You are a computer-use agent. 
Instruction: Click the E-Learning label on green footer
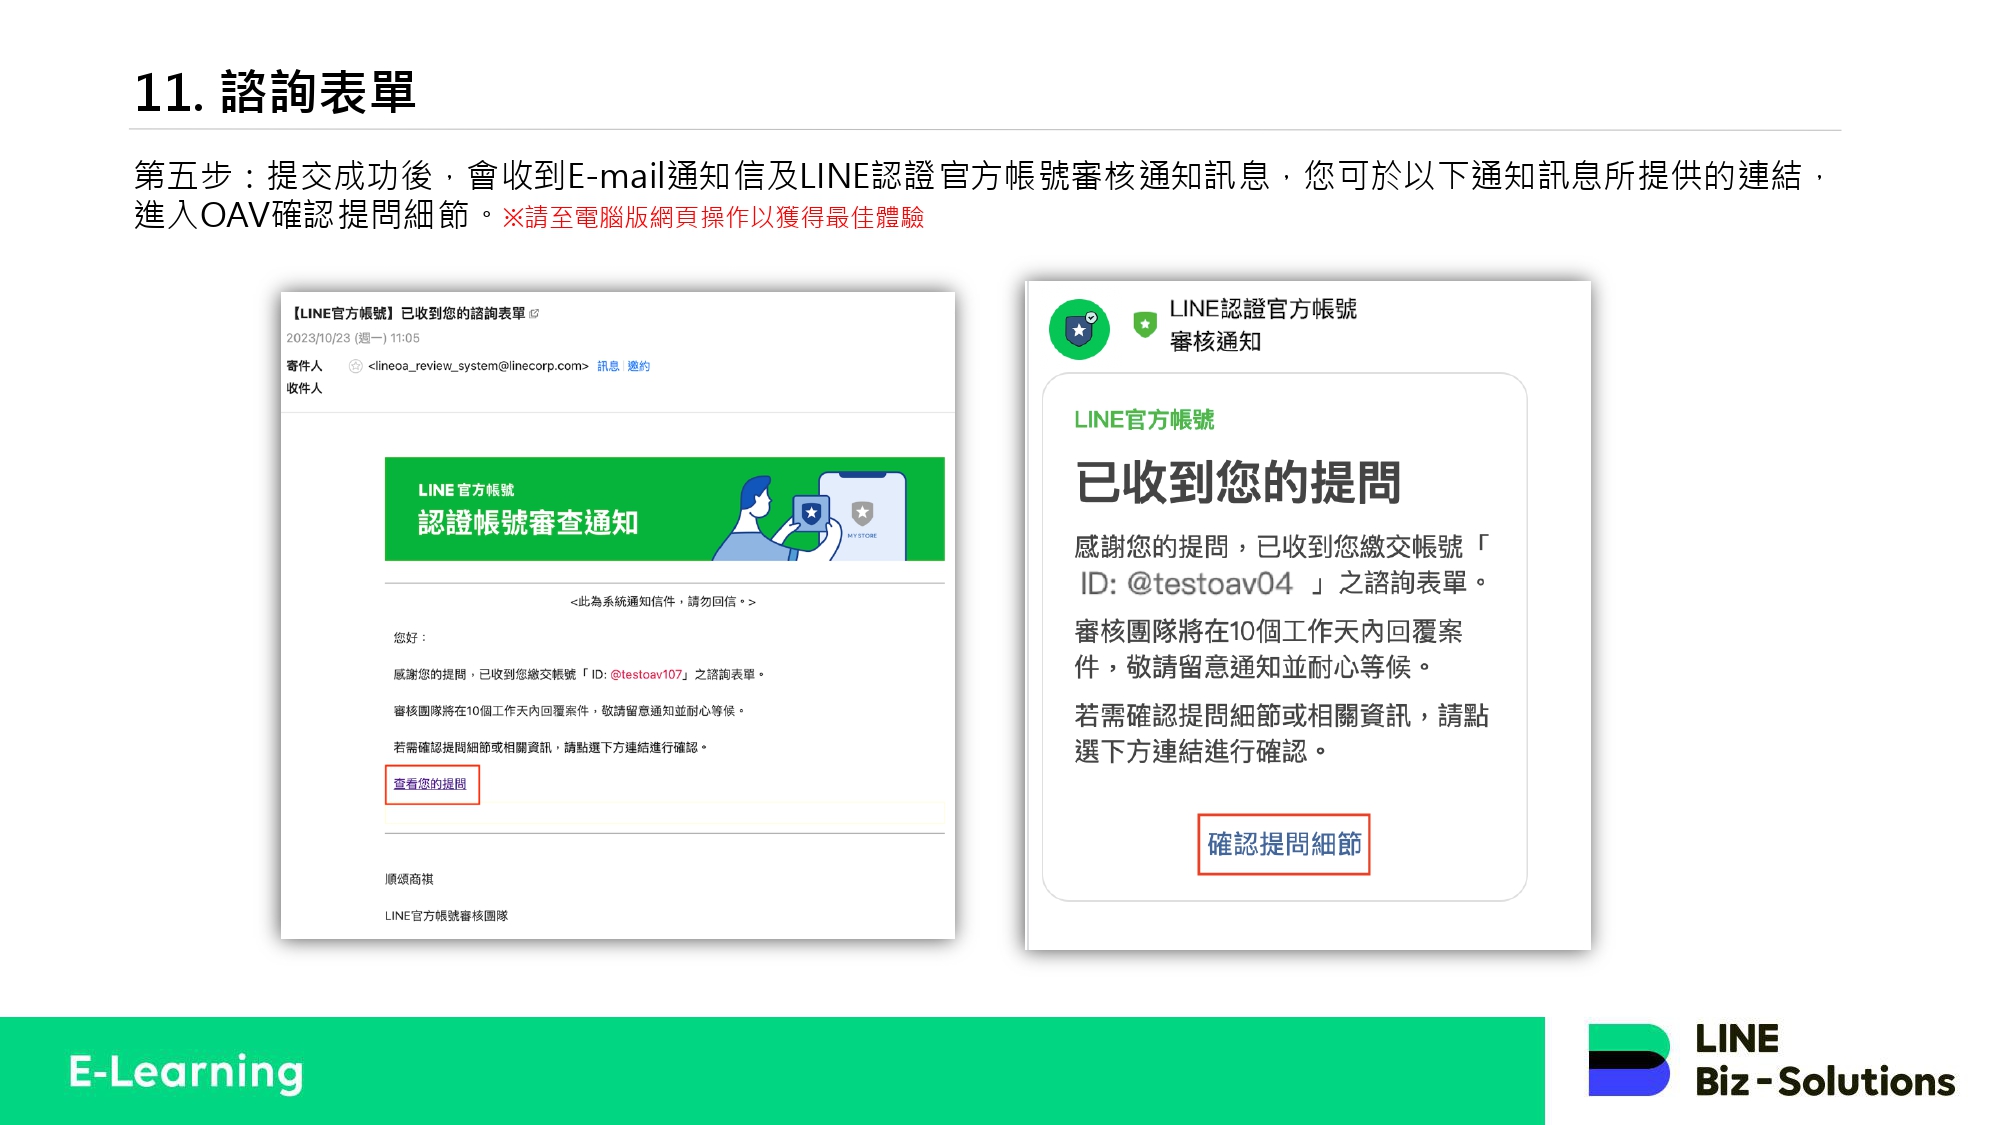(186, 1071)
